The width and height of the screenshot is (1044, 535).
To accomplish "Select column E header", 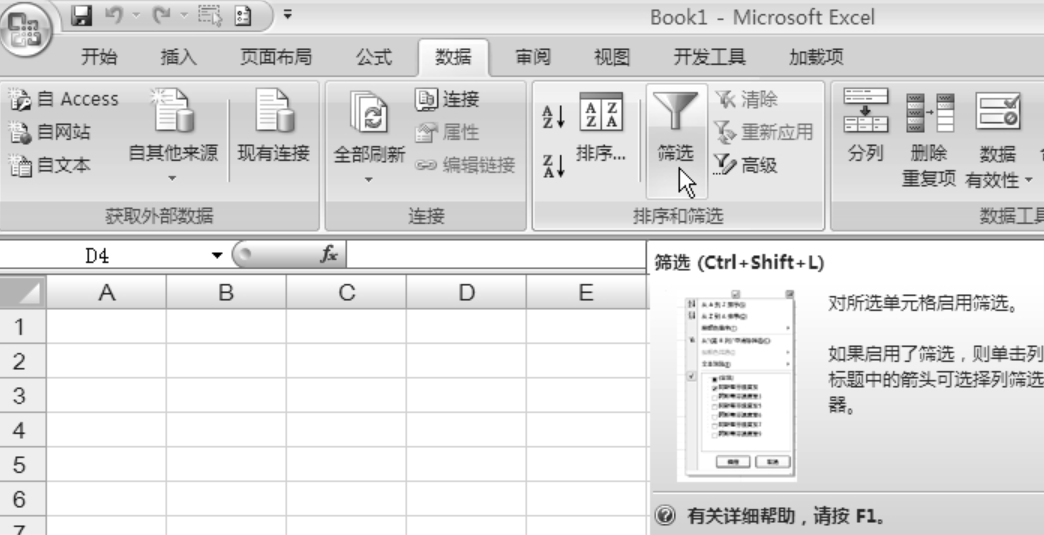I will point(586,292).
